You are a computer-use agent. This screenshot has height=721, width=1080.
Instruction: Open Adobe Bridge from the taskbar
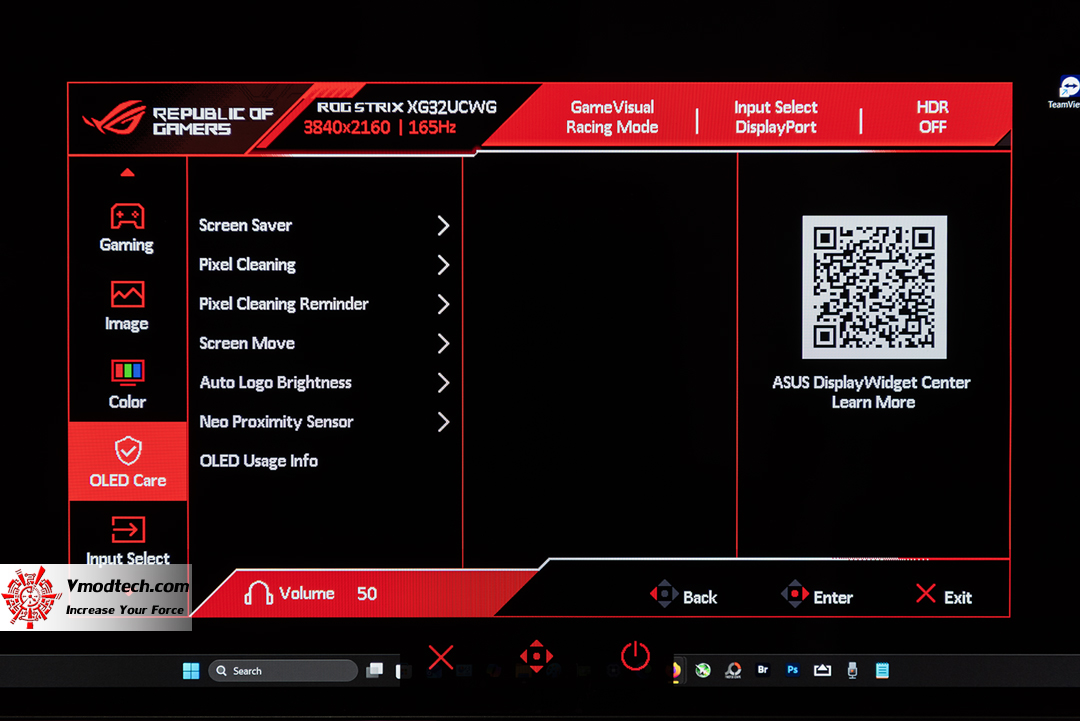pyautogui.click(x=762, y=669)
